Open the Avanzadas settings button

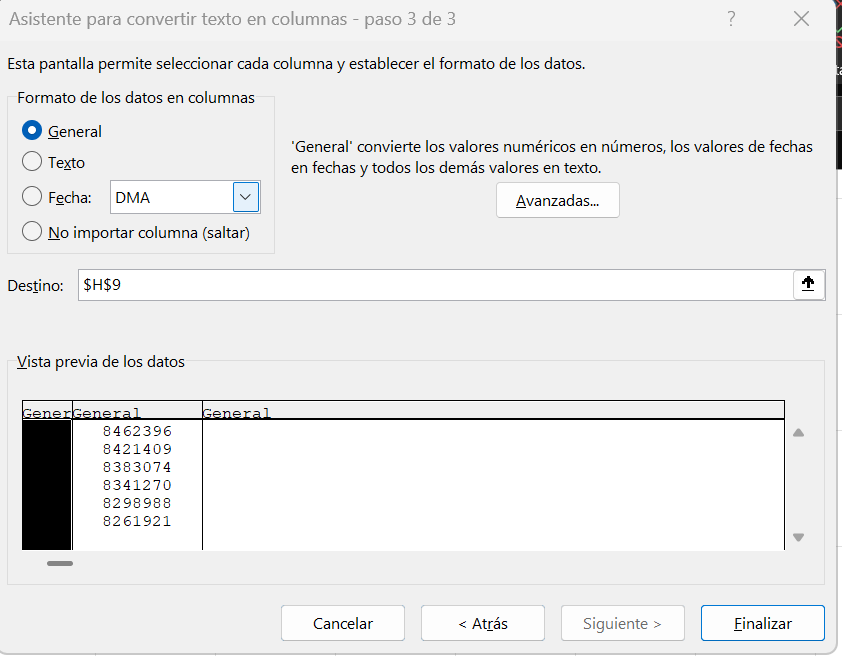(557, 201)
